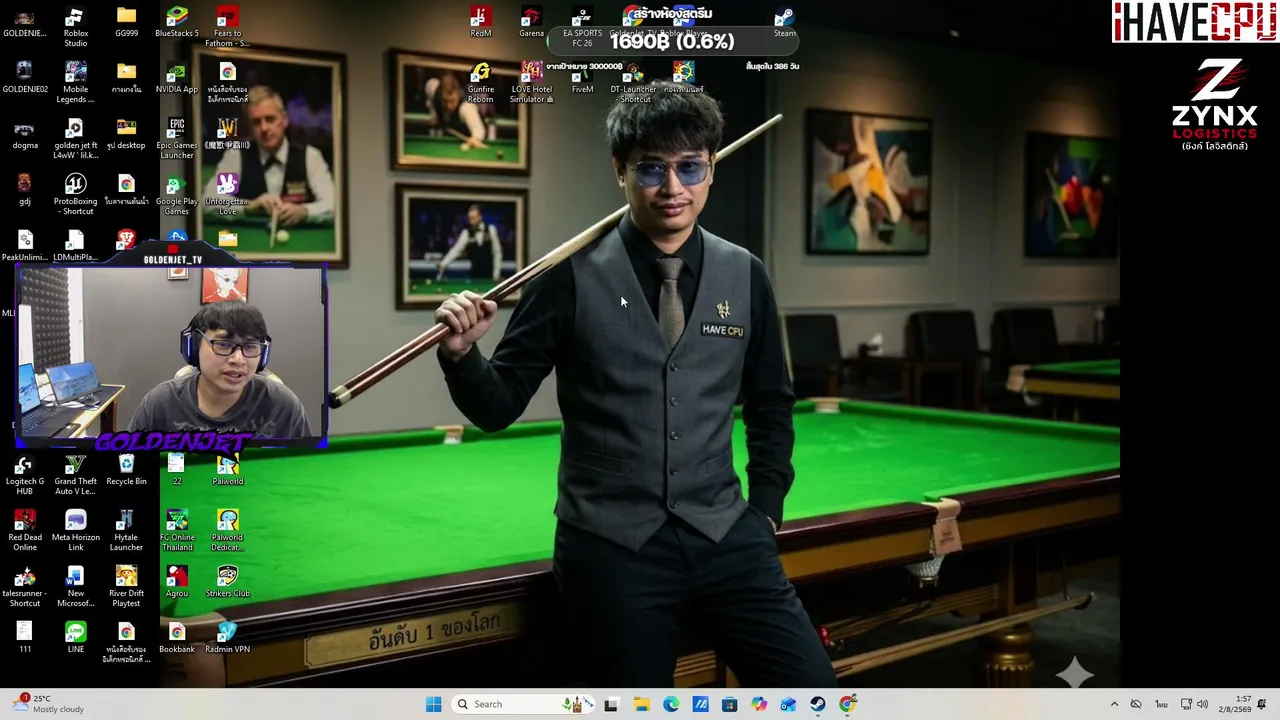Screen dimensions: 1280x720
Task: Open the file named 111
Action: click(x=25, y=638)
